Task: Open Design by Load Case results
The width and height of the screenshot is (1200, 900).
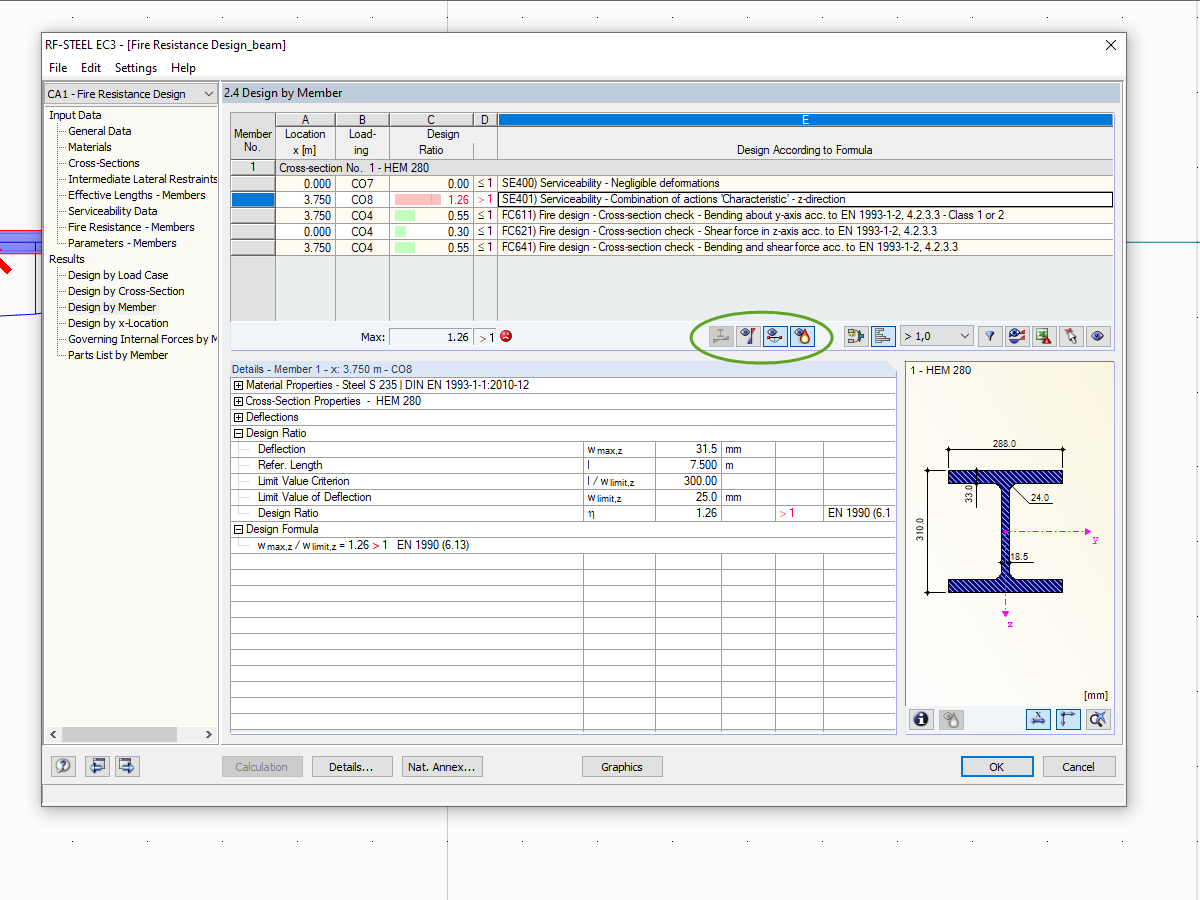Action: point(118,275)
